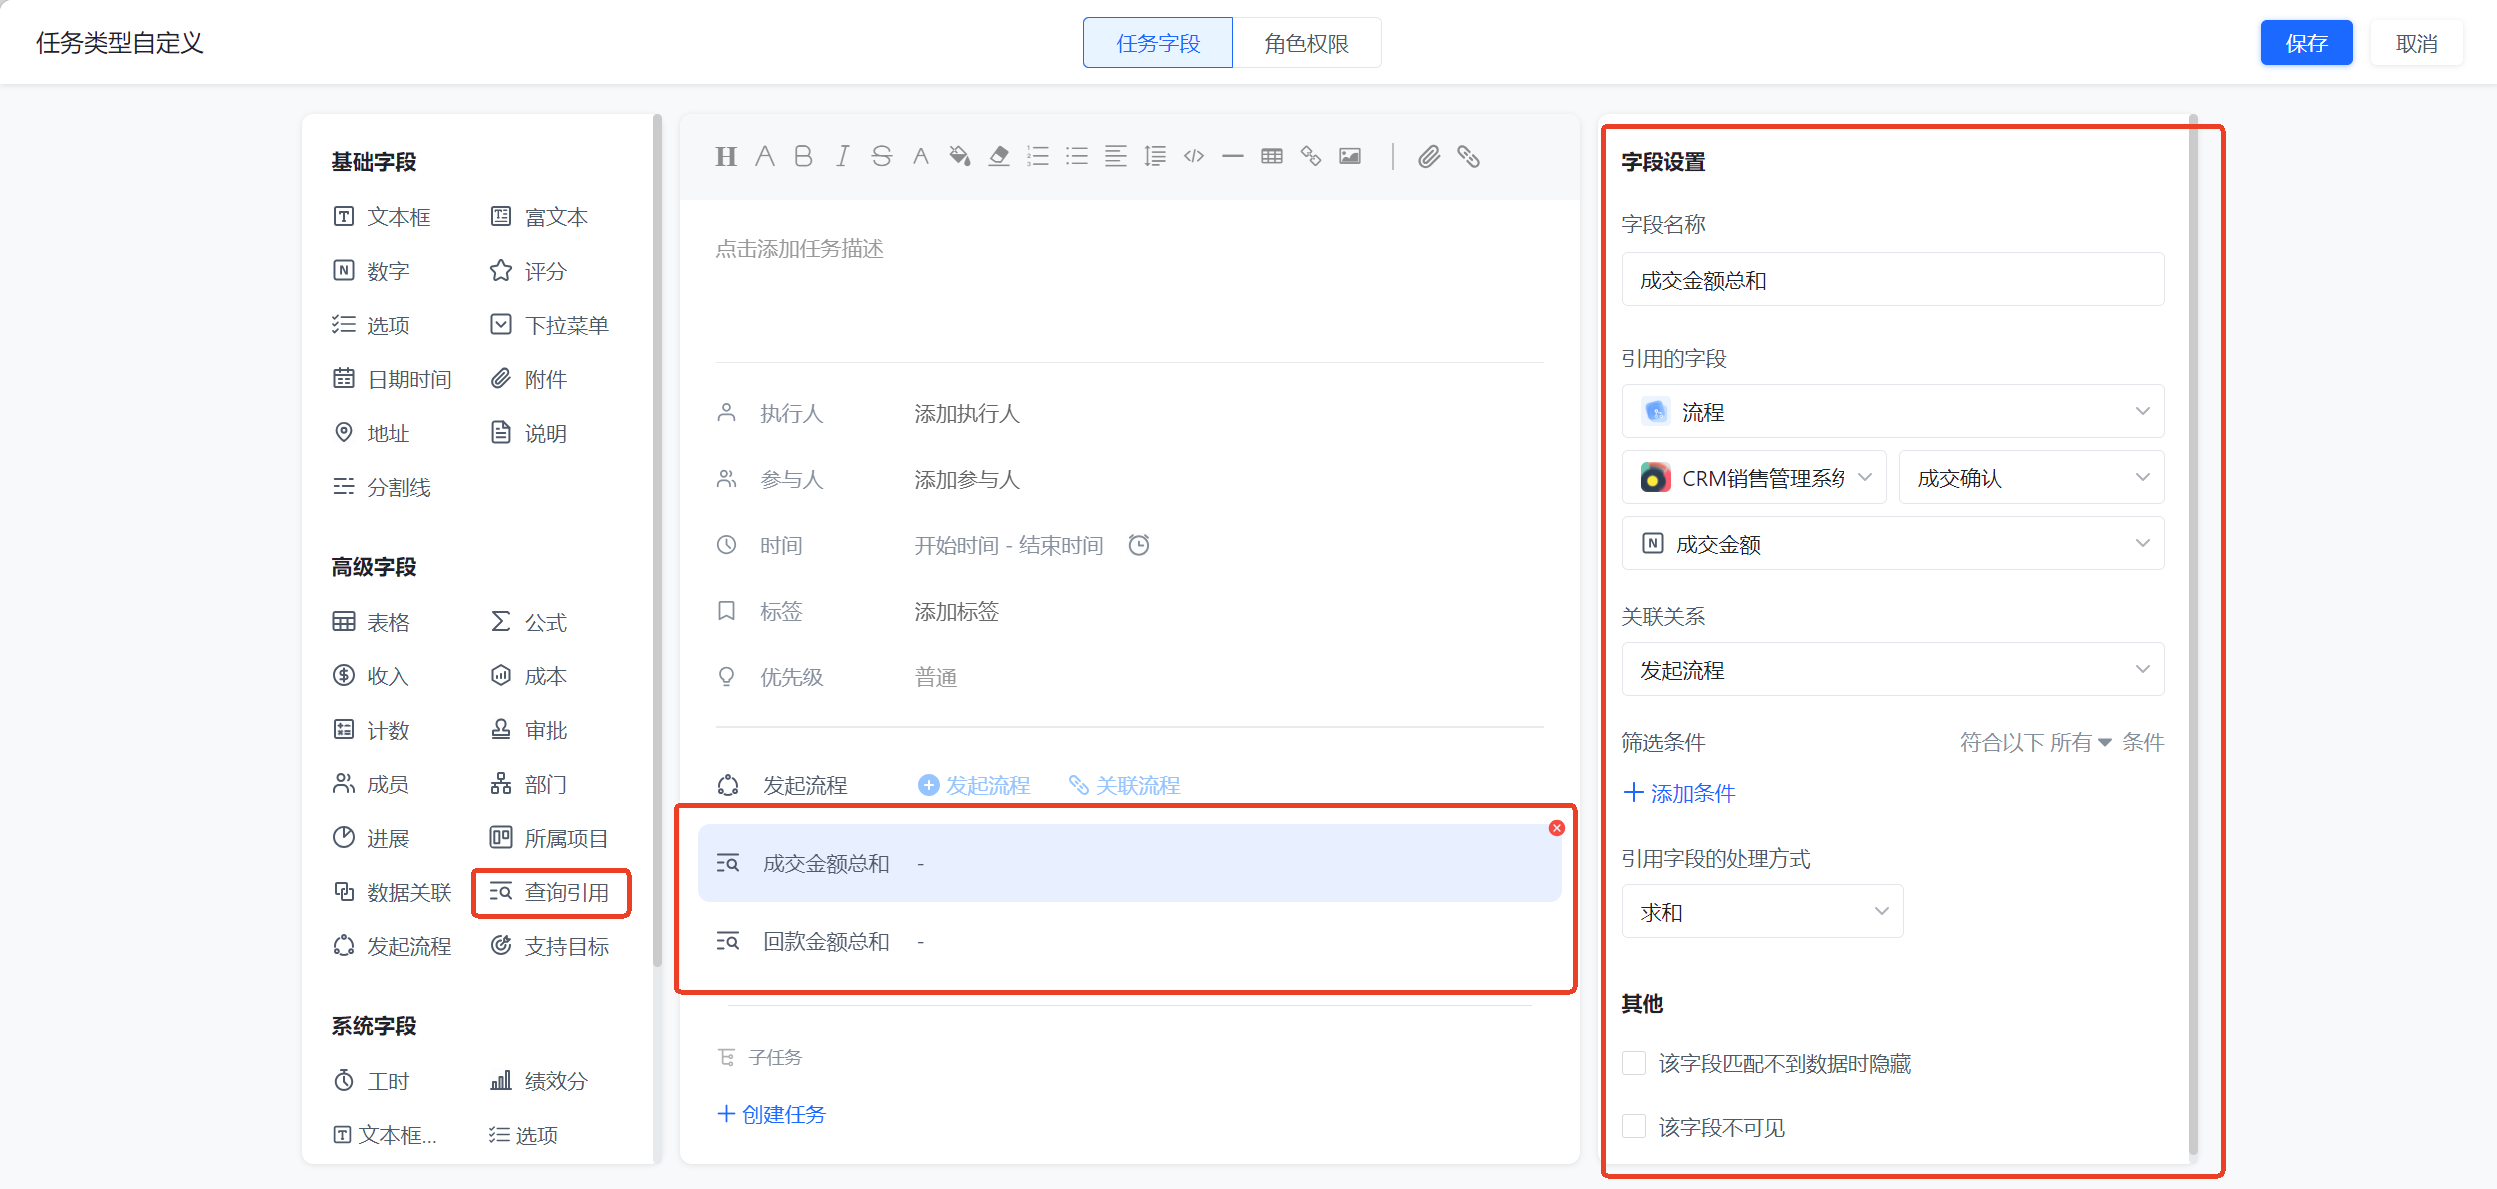This screenshot has width=2497, height=1189.
Task: Add the 表格 advanced field
Action: [x=371, y=622]
